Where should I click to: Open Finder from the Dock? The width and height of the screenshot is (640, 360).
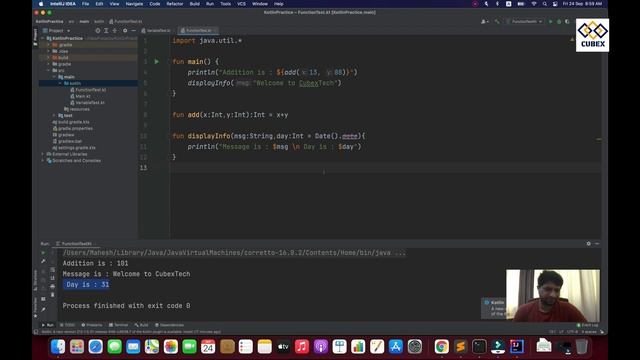click(58, 347)
